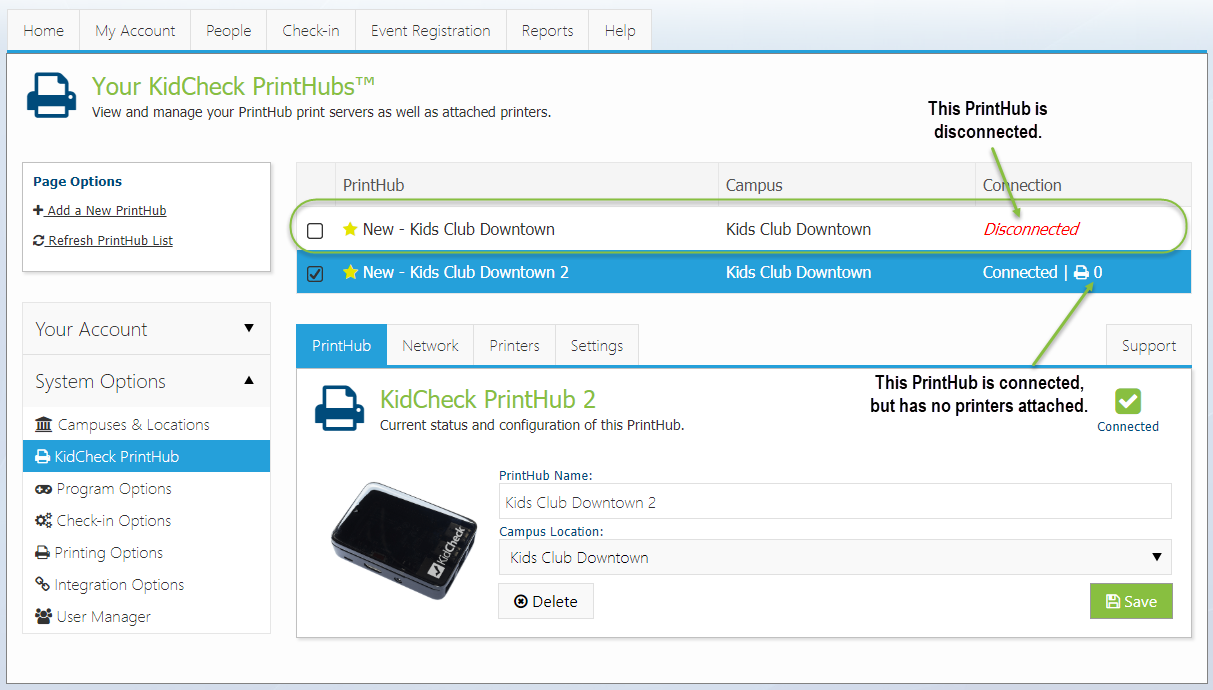Check the New - Kids Club Downtown row checkbox

315,231
